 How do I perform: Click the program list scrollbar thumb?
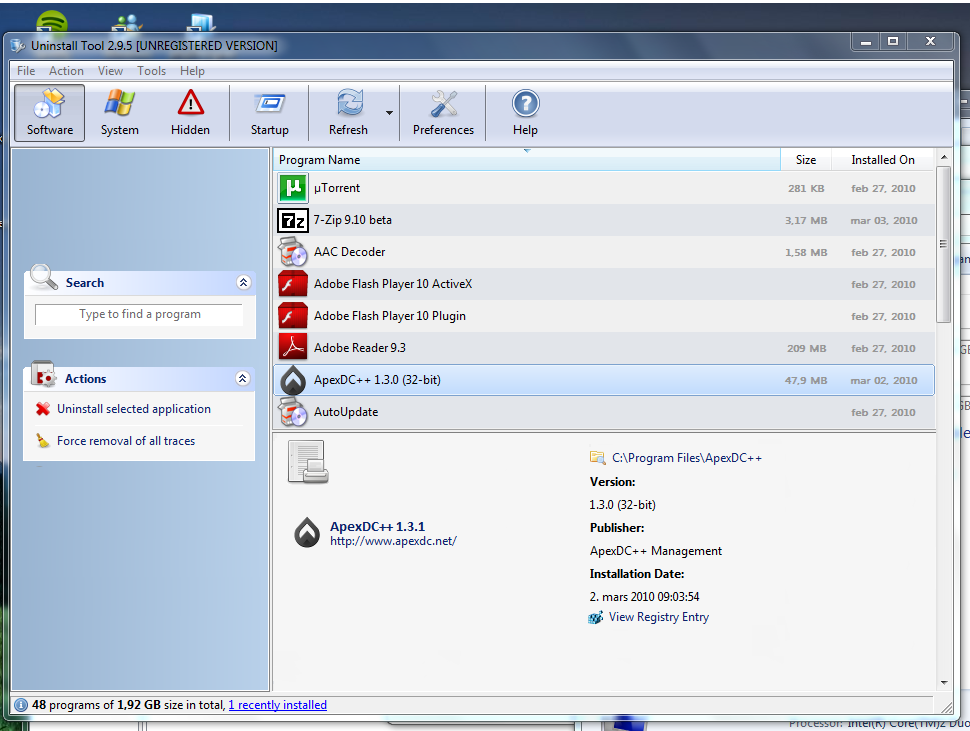coord(943,244)
